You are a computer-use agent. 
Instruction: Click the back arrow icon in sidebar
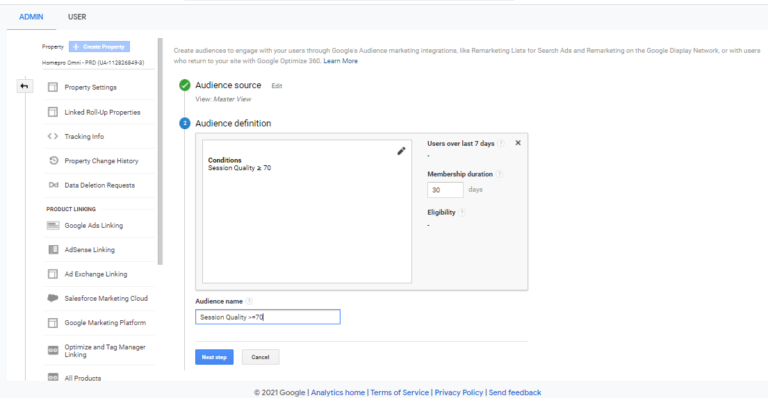point(24,86)
